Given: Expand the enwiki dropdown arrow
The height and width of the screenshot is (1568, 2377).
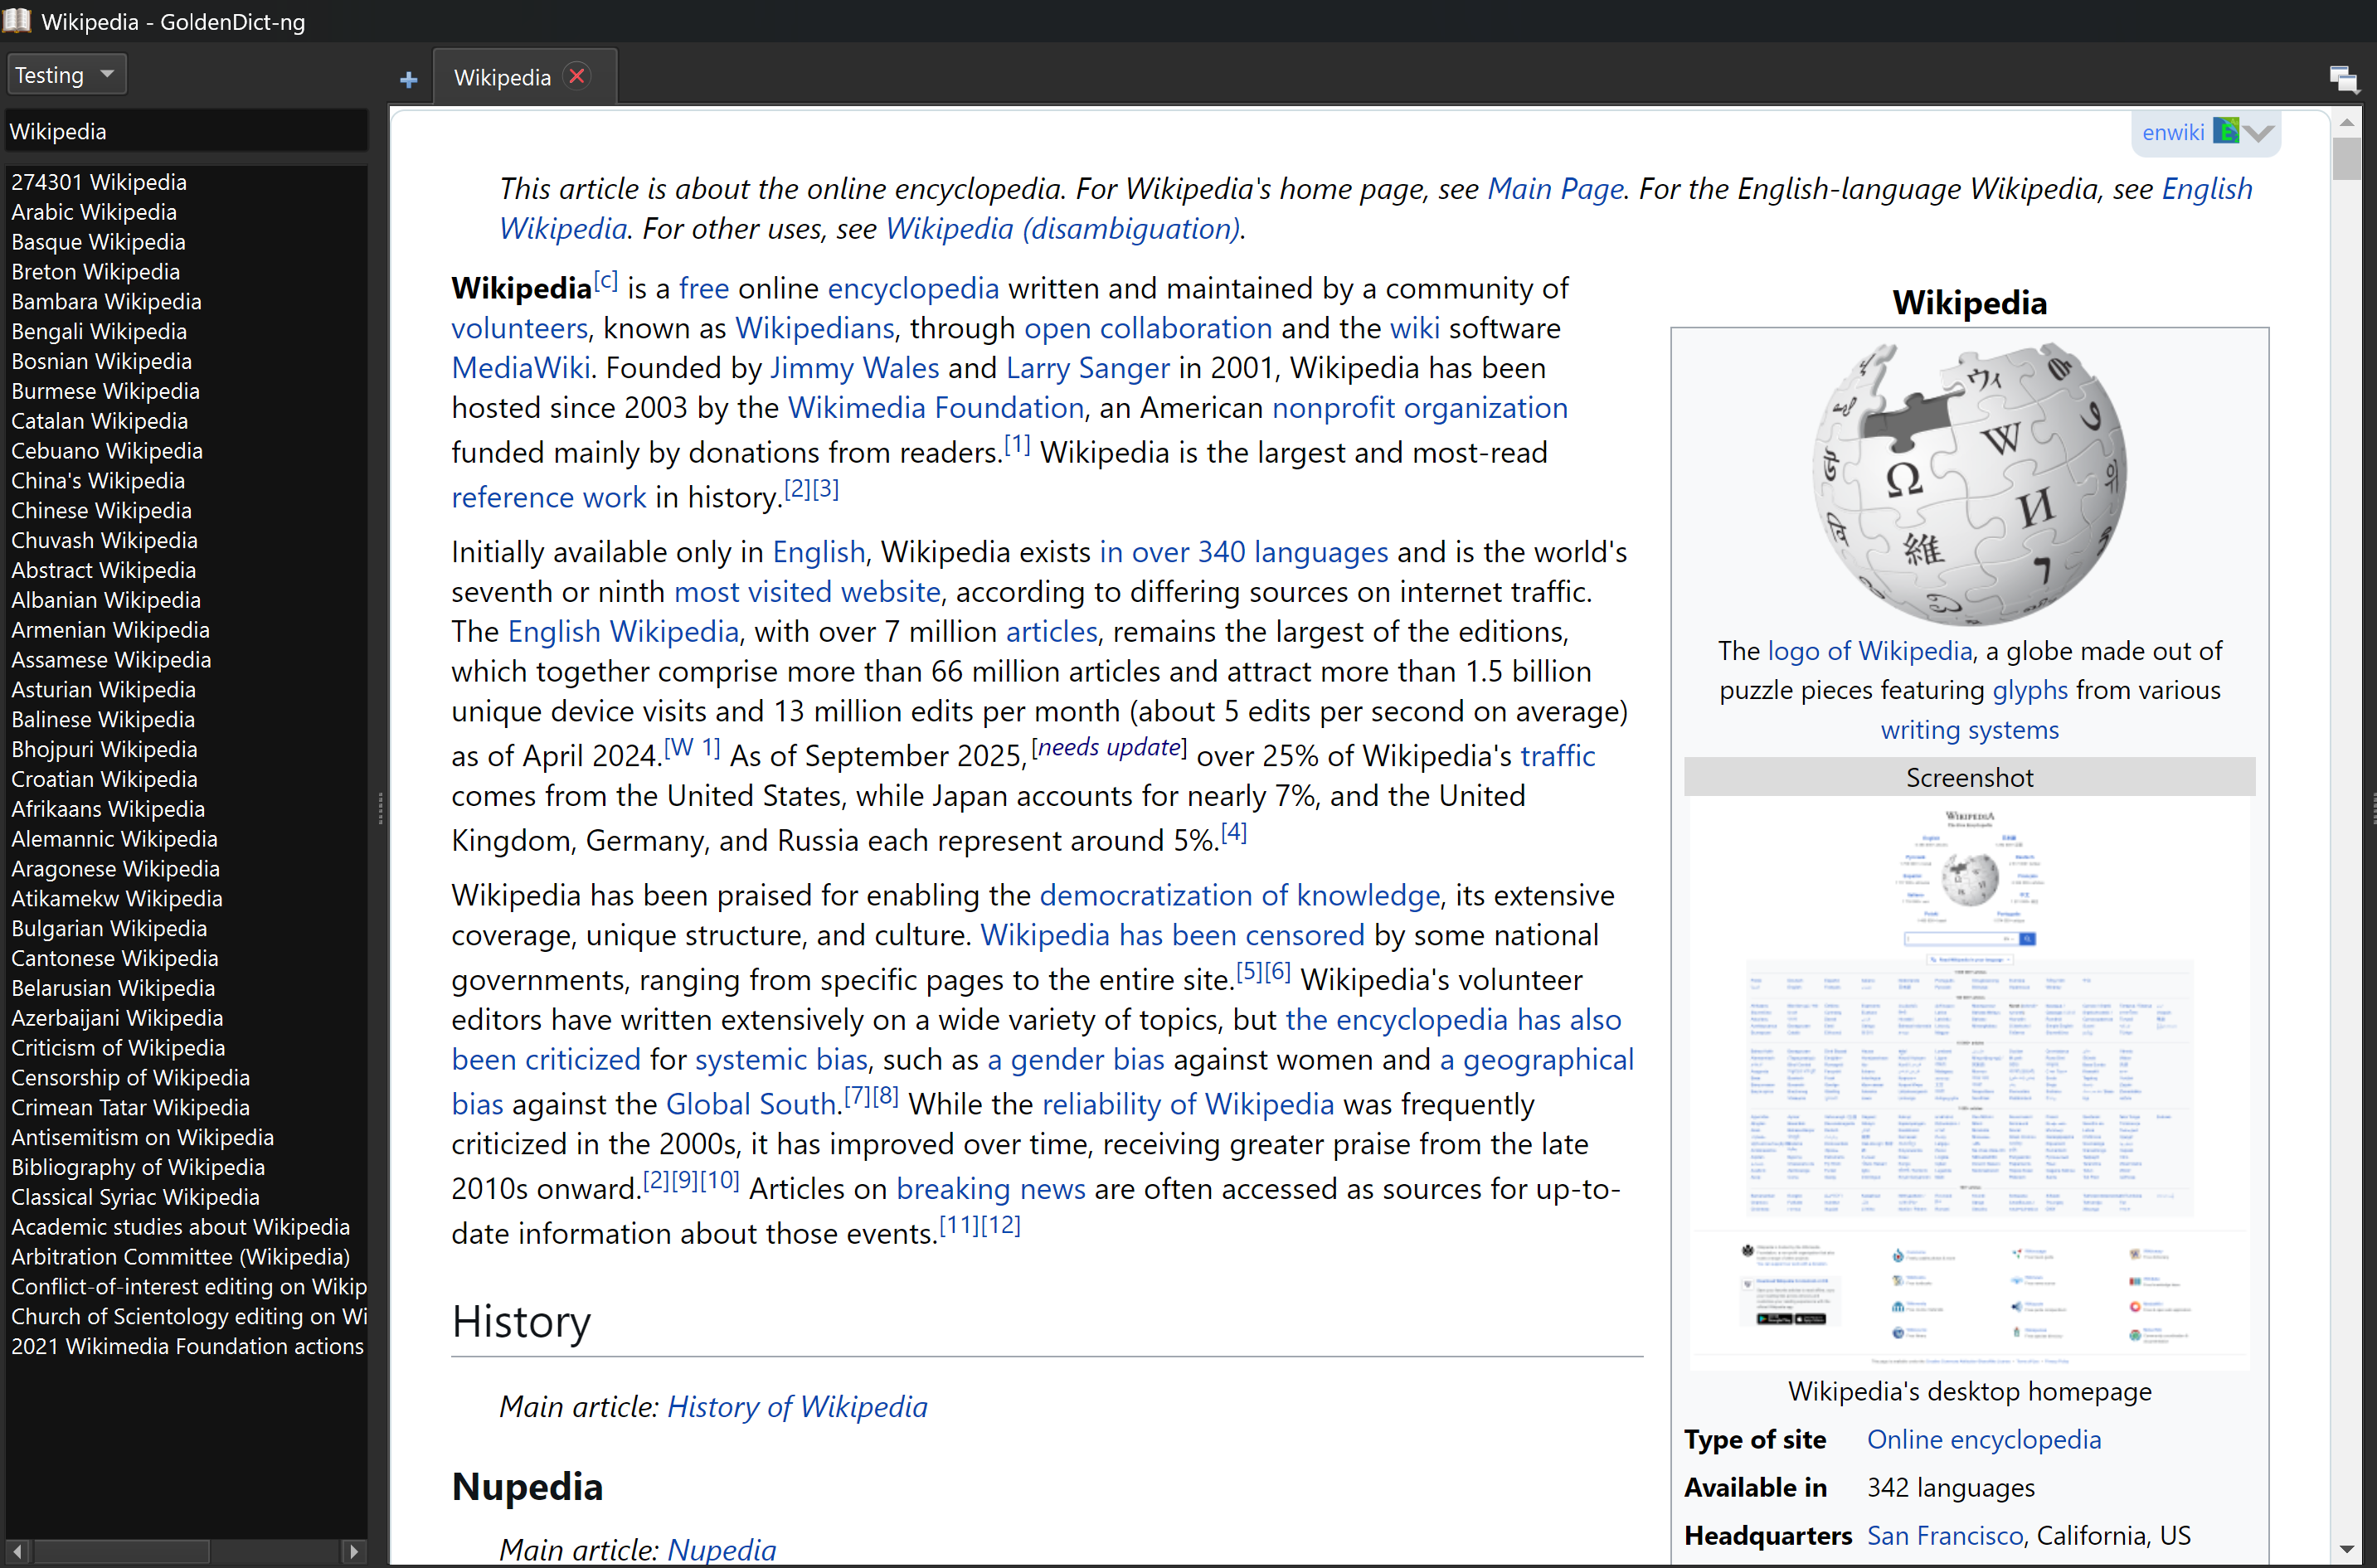Looking at the screenshot, I should [2258, 133].
